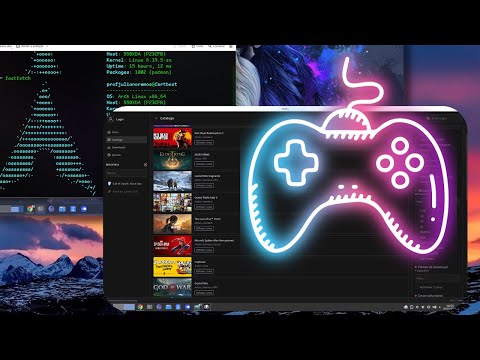Click the back arrow beside the Catalogue title
Image resolution: width=480 pixels, height=360 pixels.
[x=156, y=118]
